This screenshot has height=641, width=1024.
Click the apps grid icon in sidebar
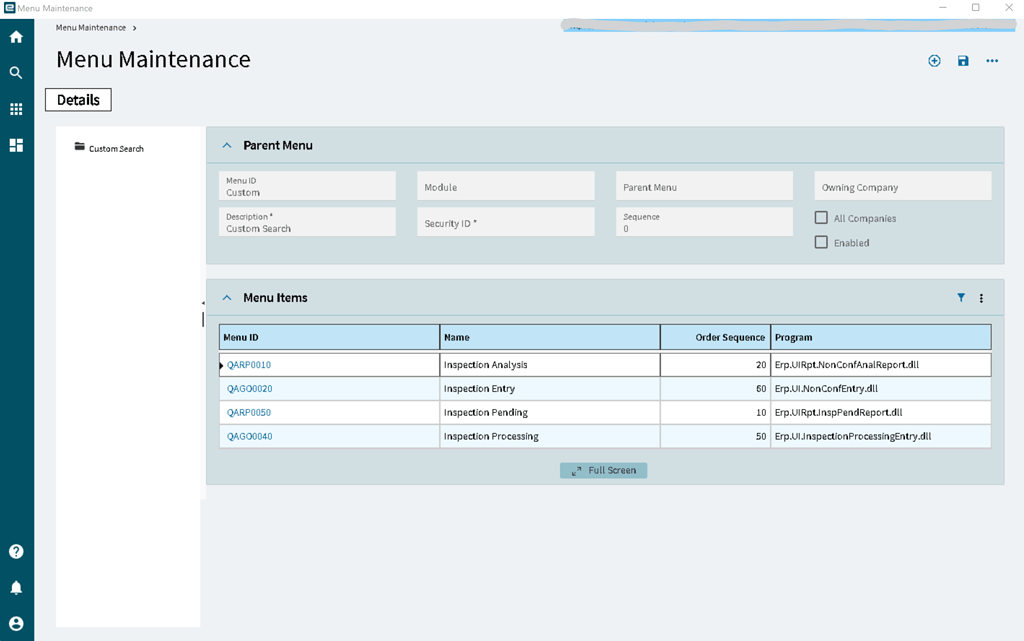15,108
